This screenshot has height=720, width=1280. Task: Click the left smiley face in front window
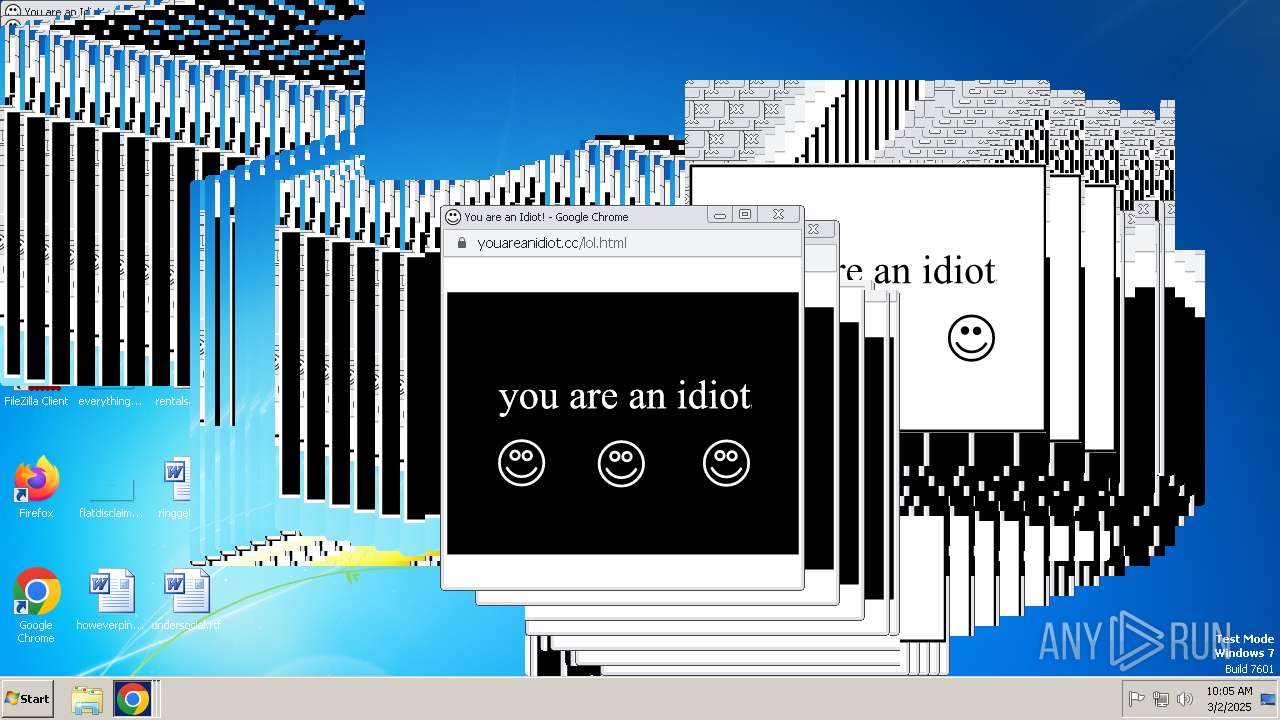point(522,463)
